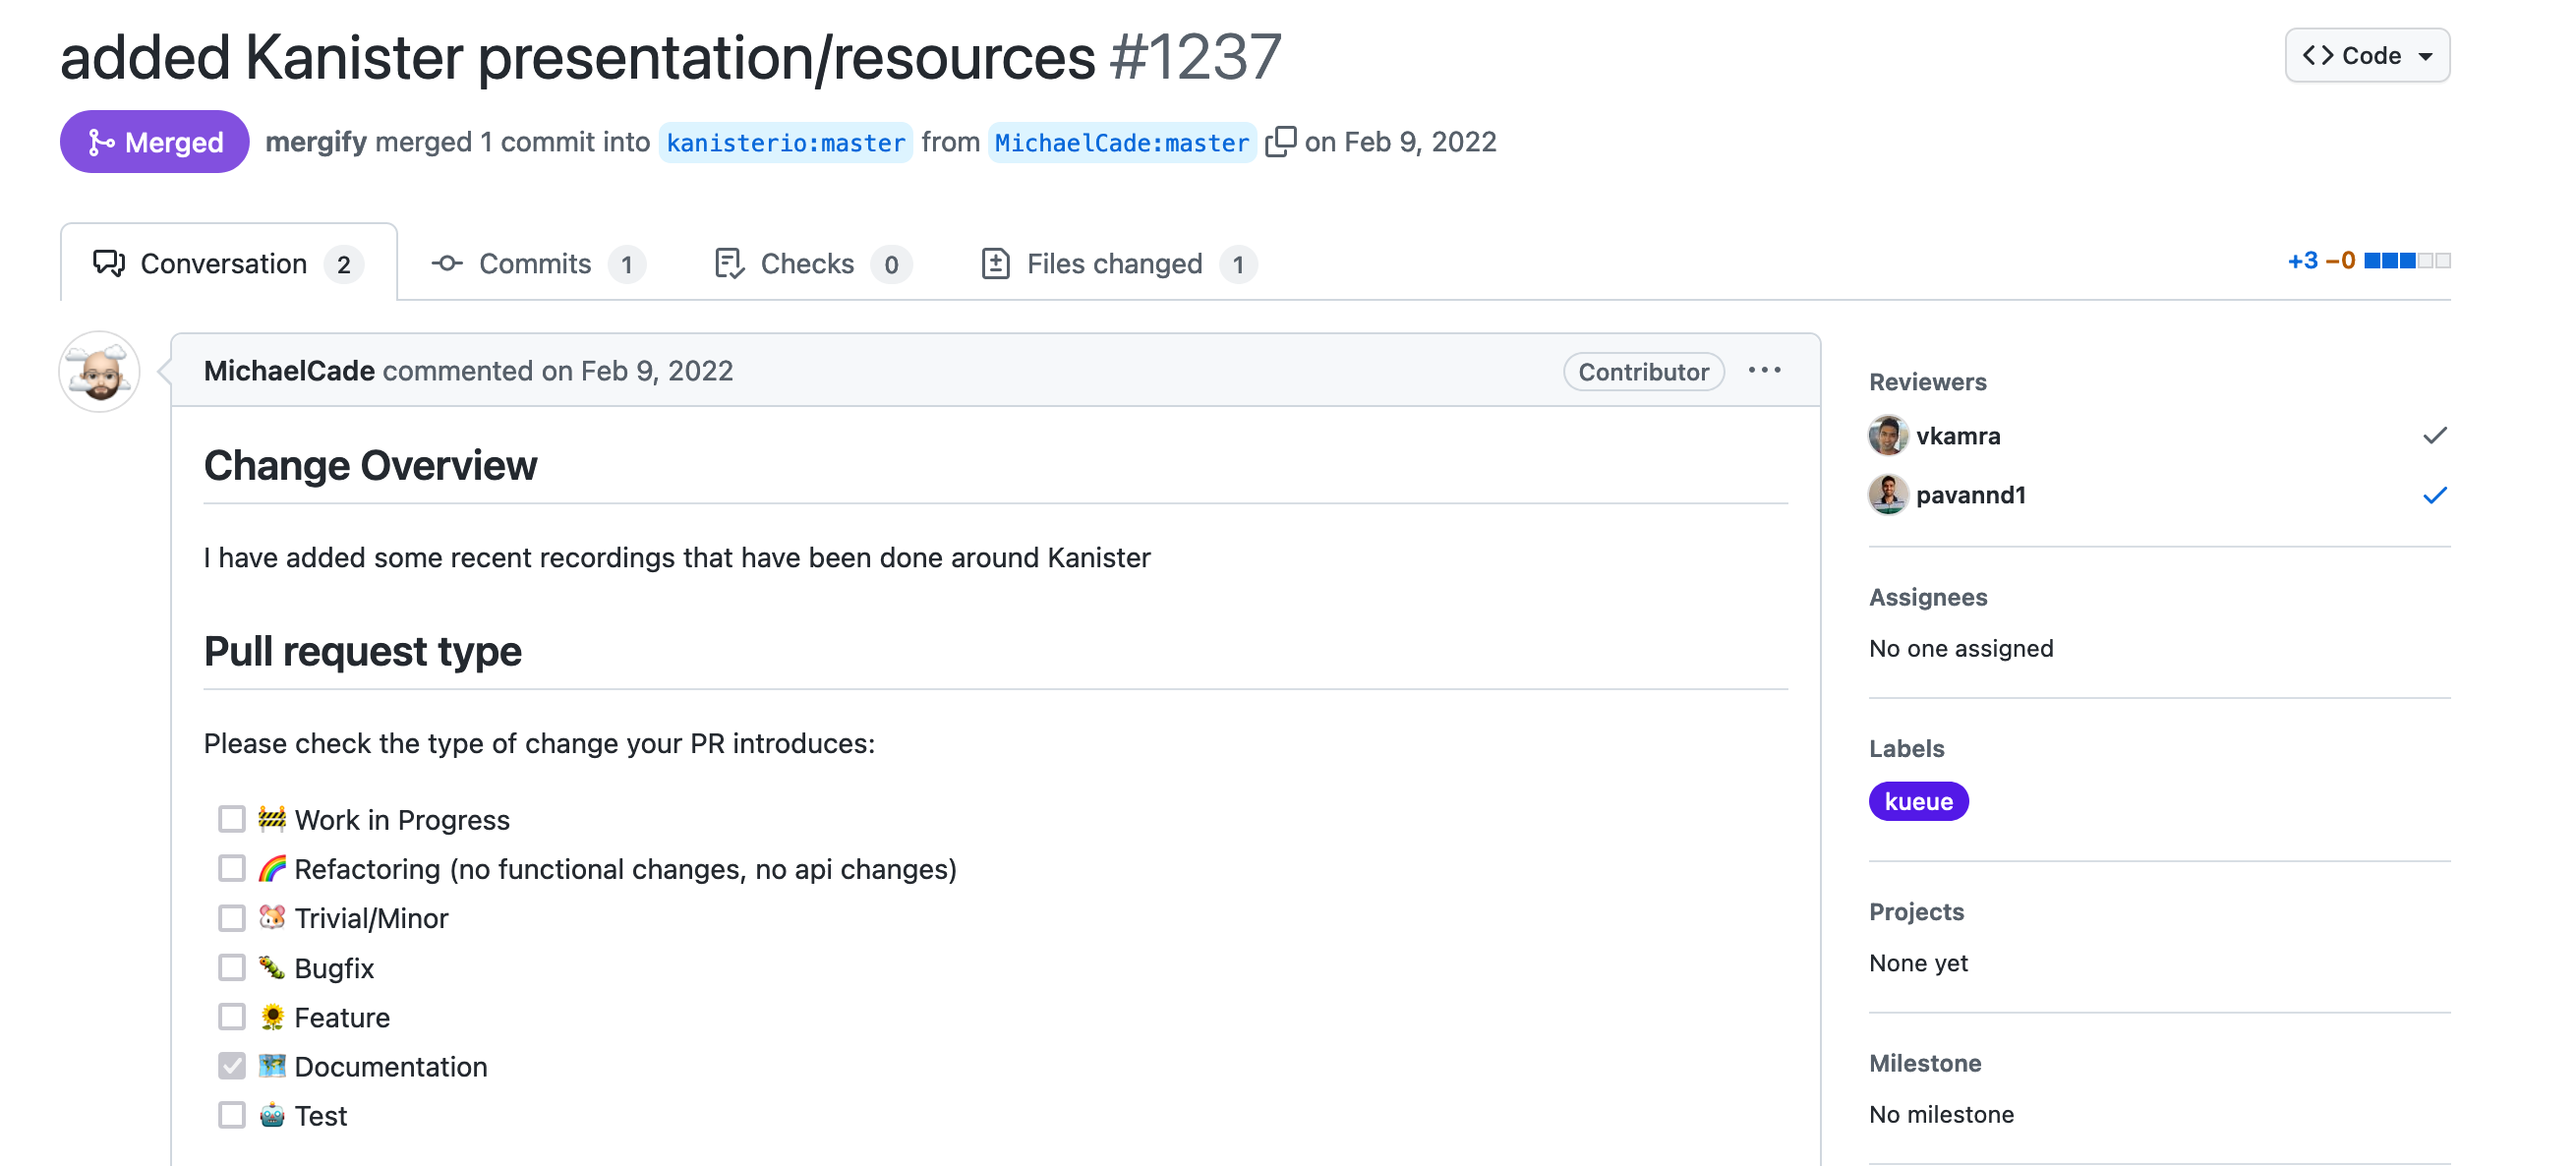Click the approval checkmark next to pavannd1
Screen dimensions: 2576x1166
click(x=2434, y=495)
